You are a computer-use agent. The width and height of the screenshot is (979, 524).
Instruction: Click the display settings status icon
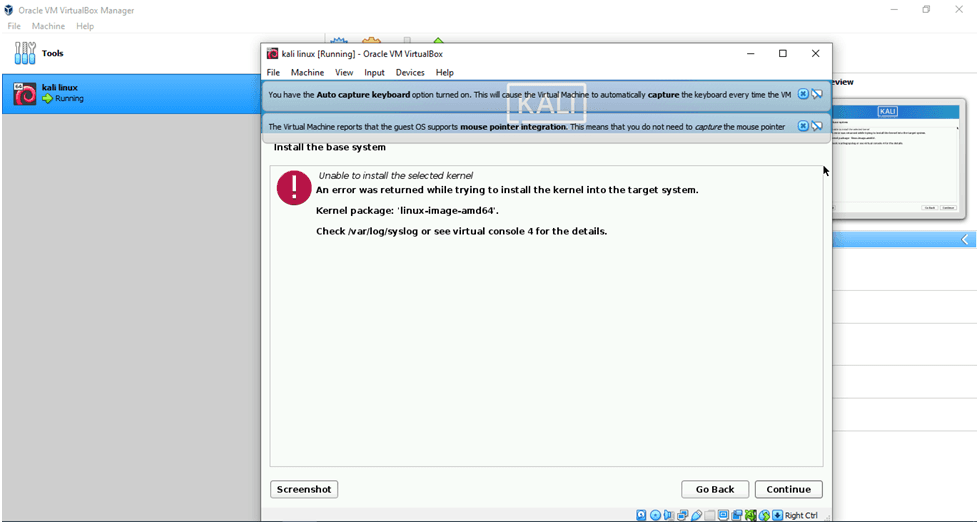[x=723, y=515]
